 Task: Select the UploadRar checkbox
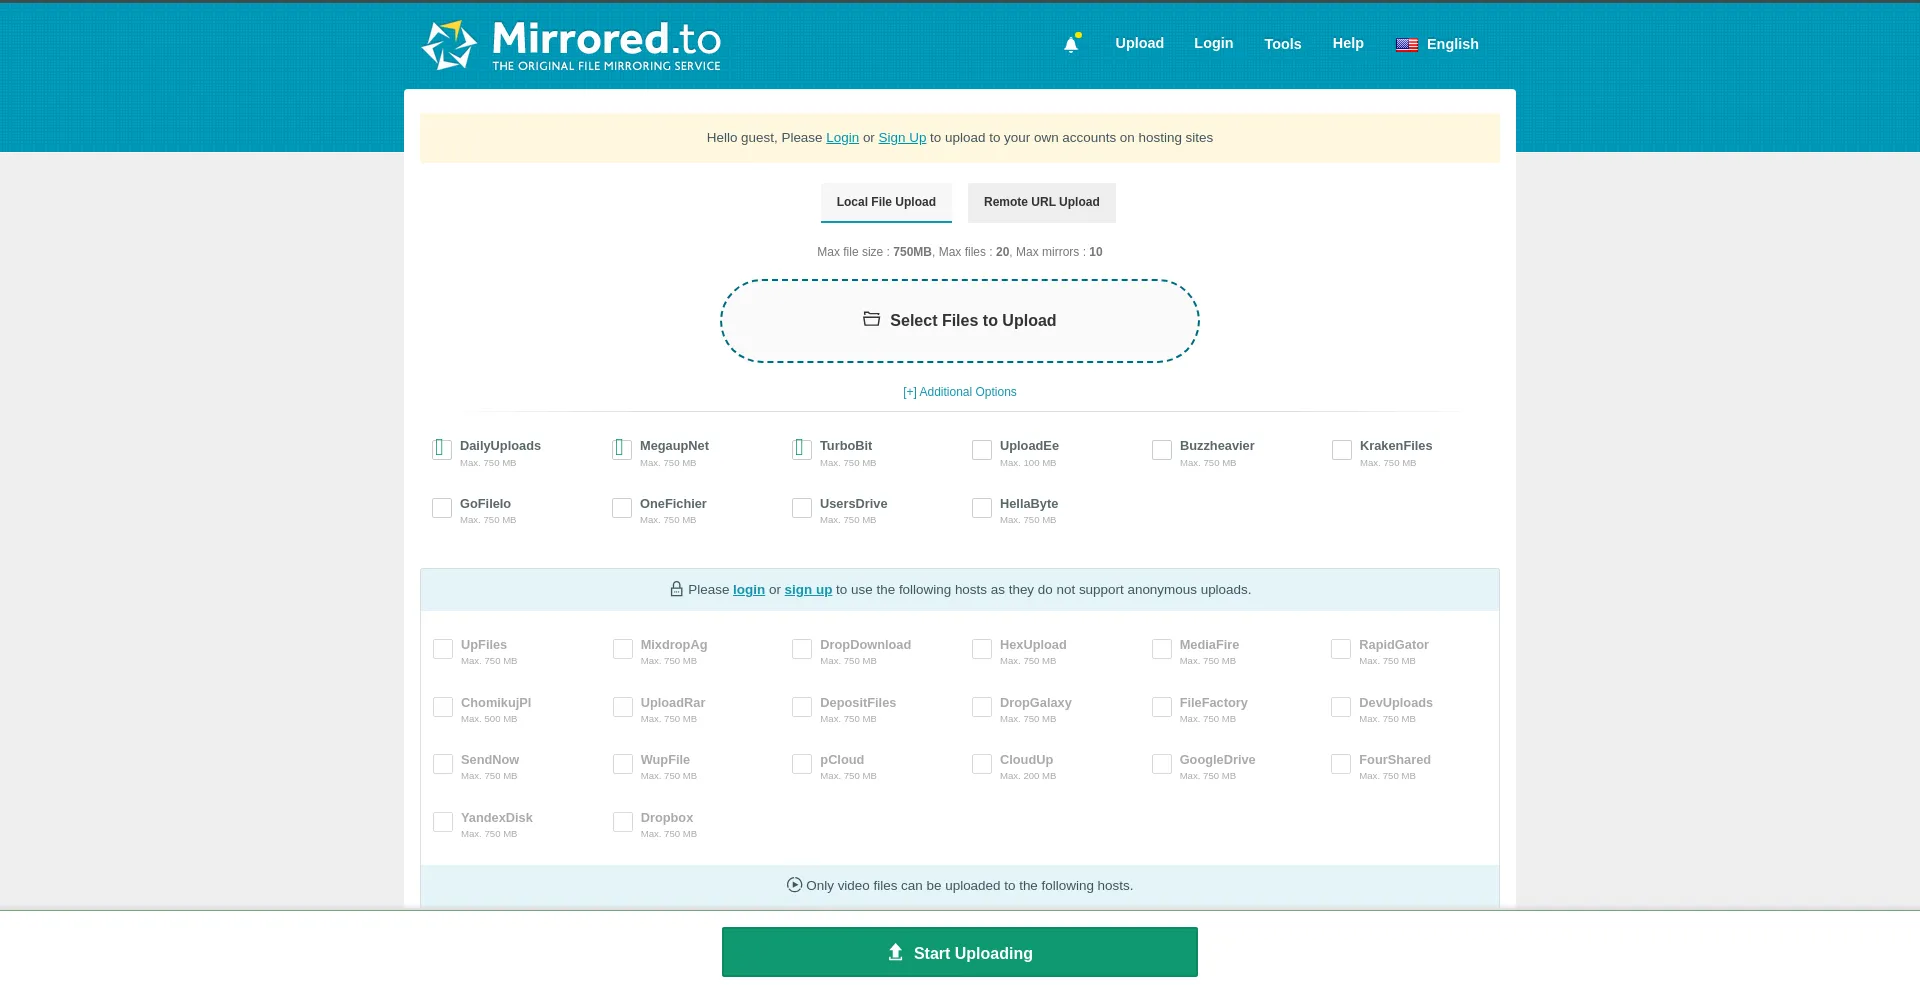point(623,707)
